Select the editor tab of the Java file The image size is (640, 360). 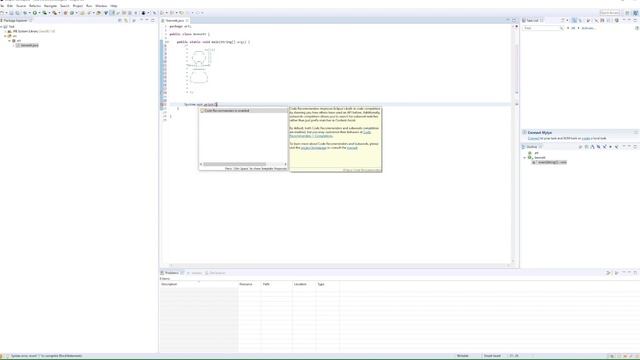point(175,20)
